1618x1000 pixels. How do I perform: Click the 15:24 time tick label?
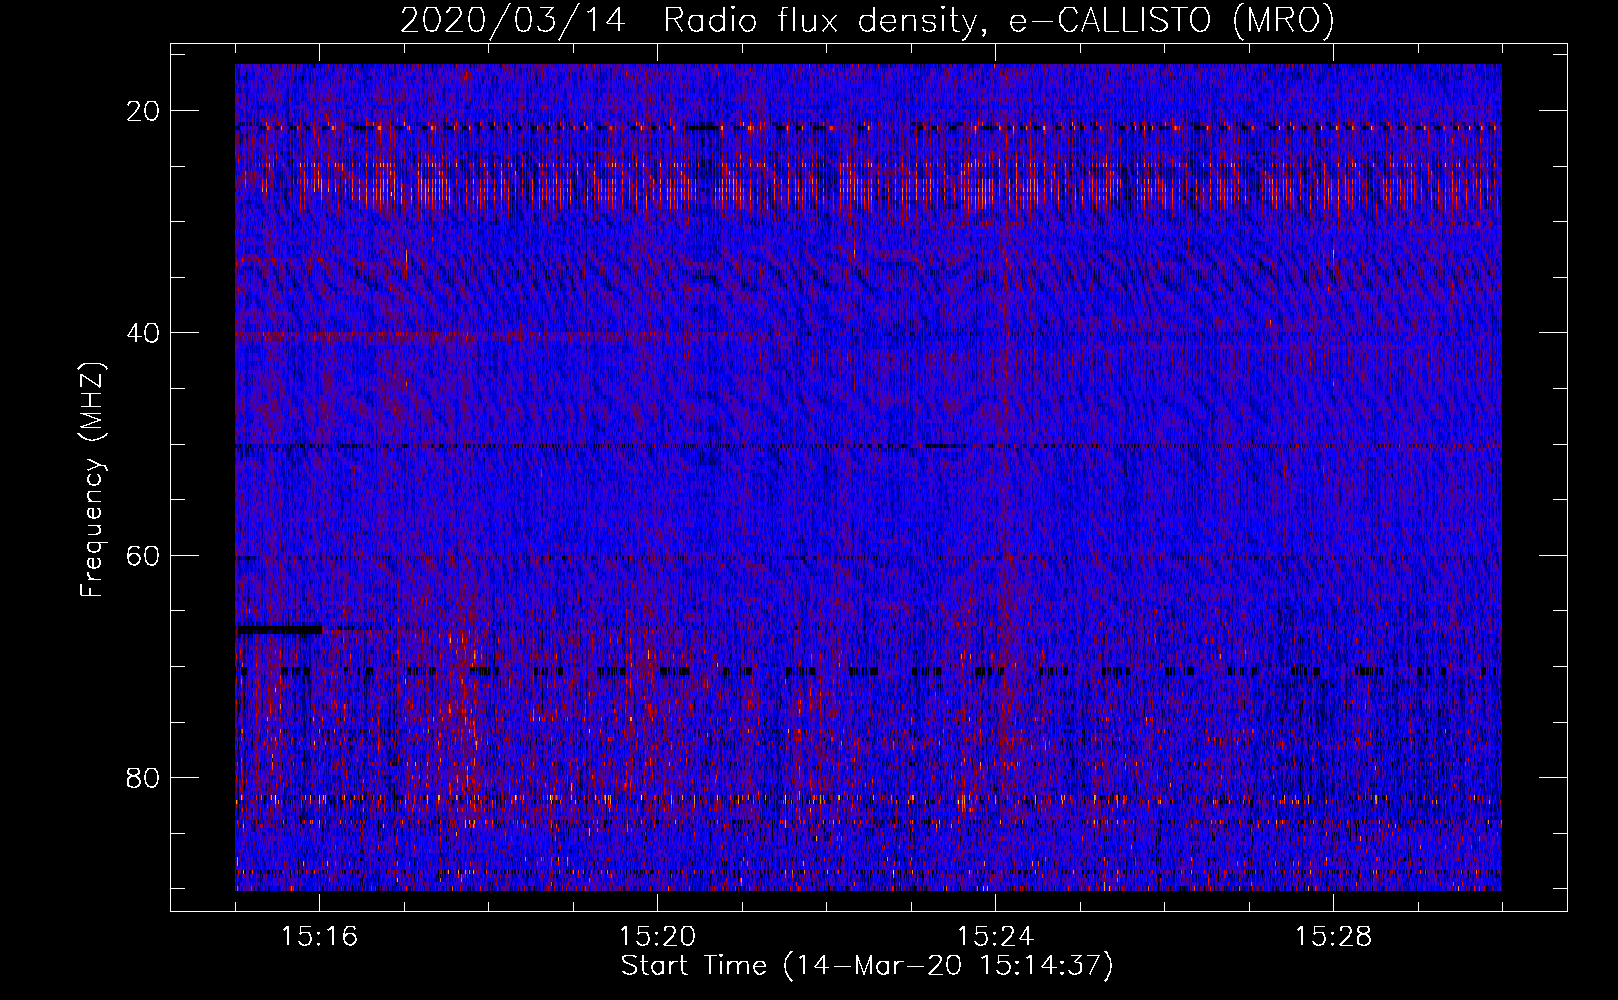995,937
